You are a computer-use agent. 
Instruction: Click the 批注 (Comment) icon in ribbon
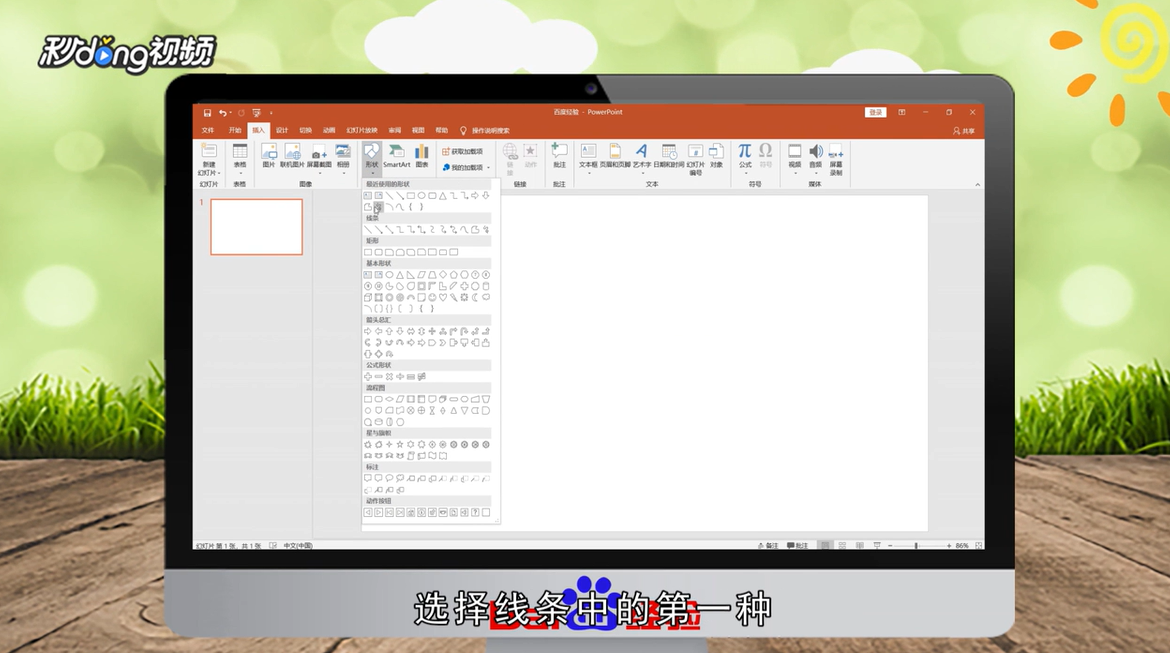pos(560,155)
